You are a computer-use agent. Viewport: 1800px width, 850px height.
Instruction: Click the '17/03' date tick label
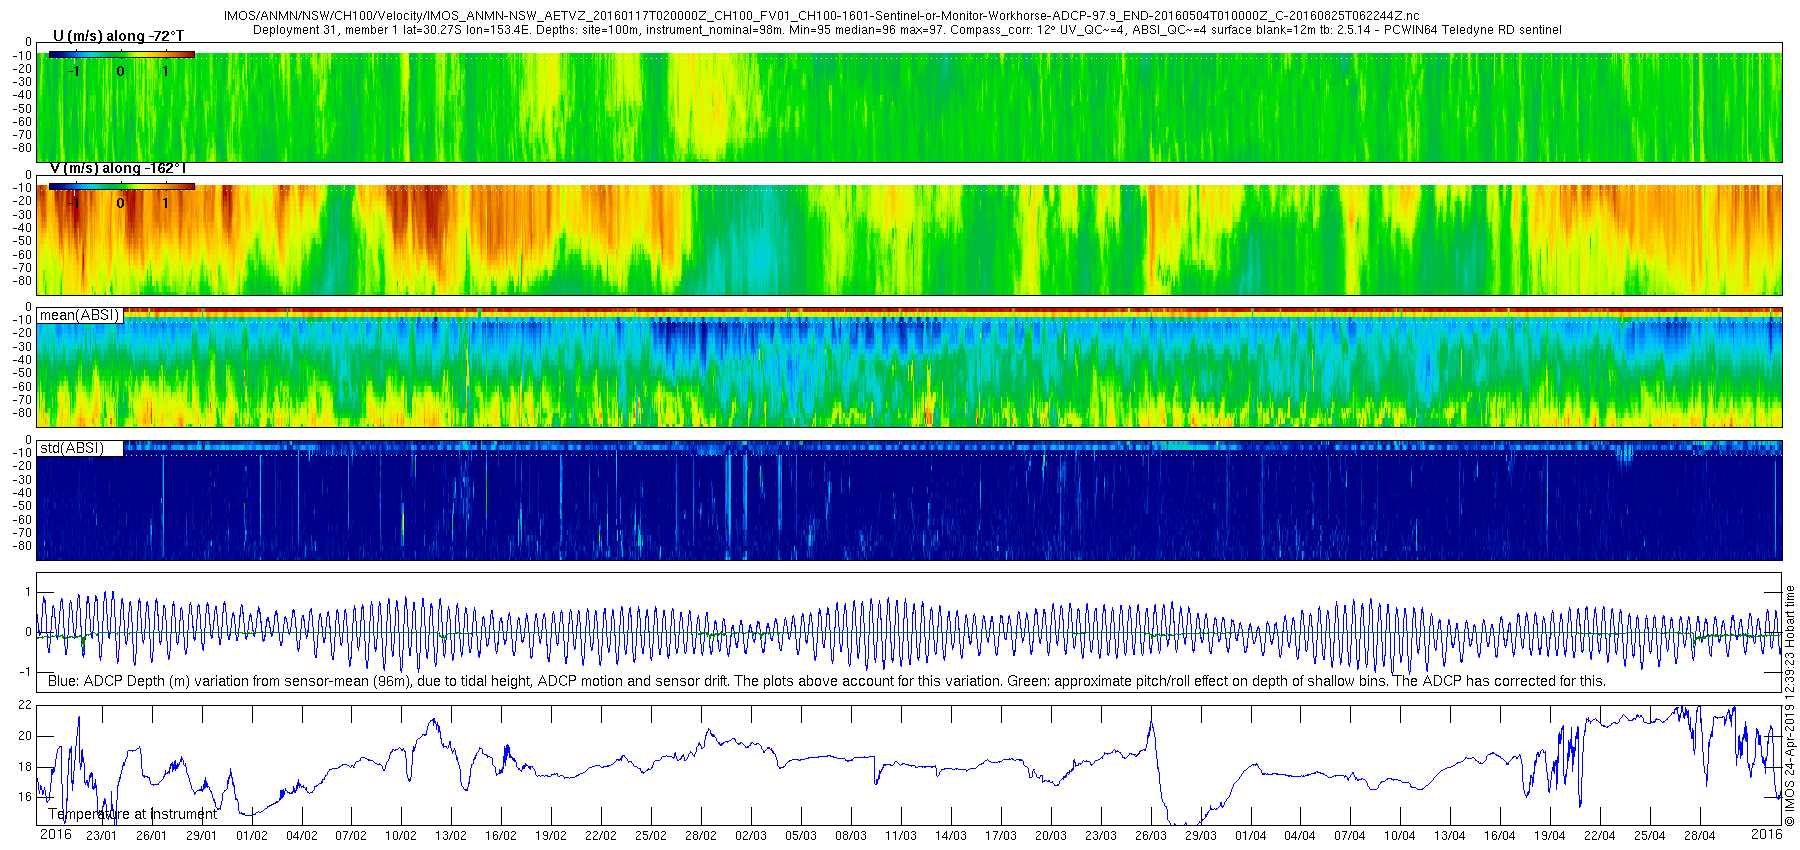[1001, 836]
